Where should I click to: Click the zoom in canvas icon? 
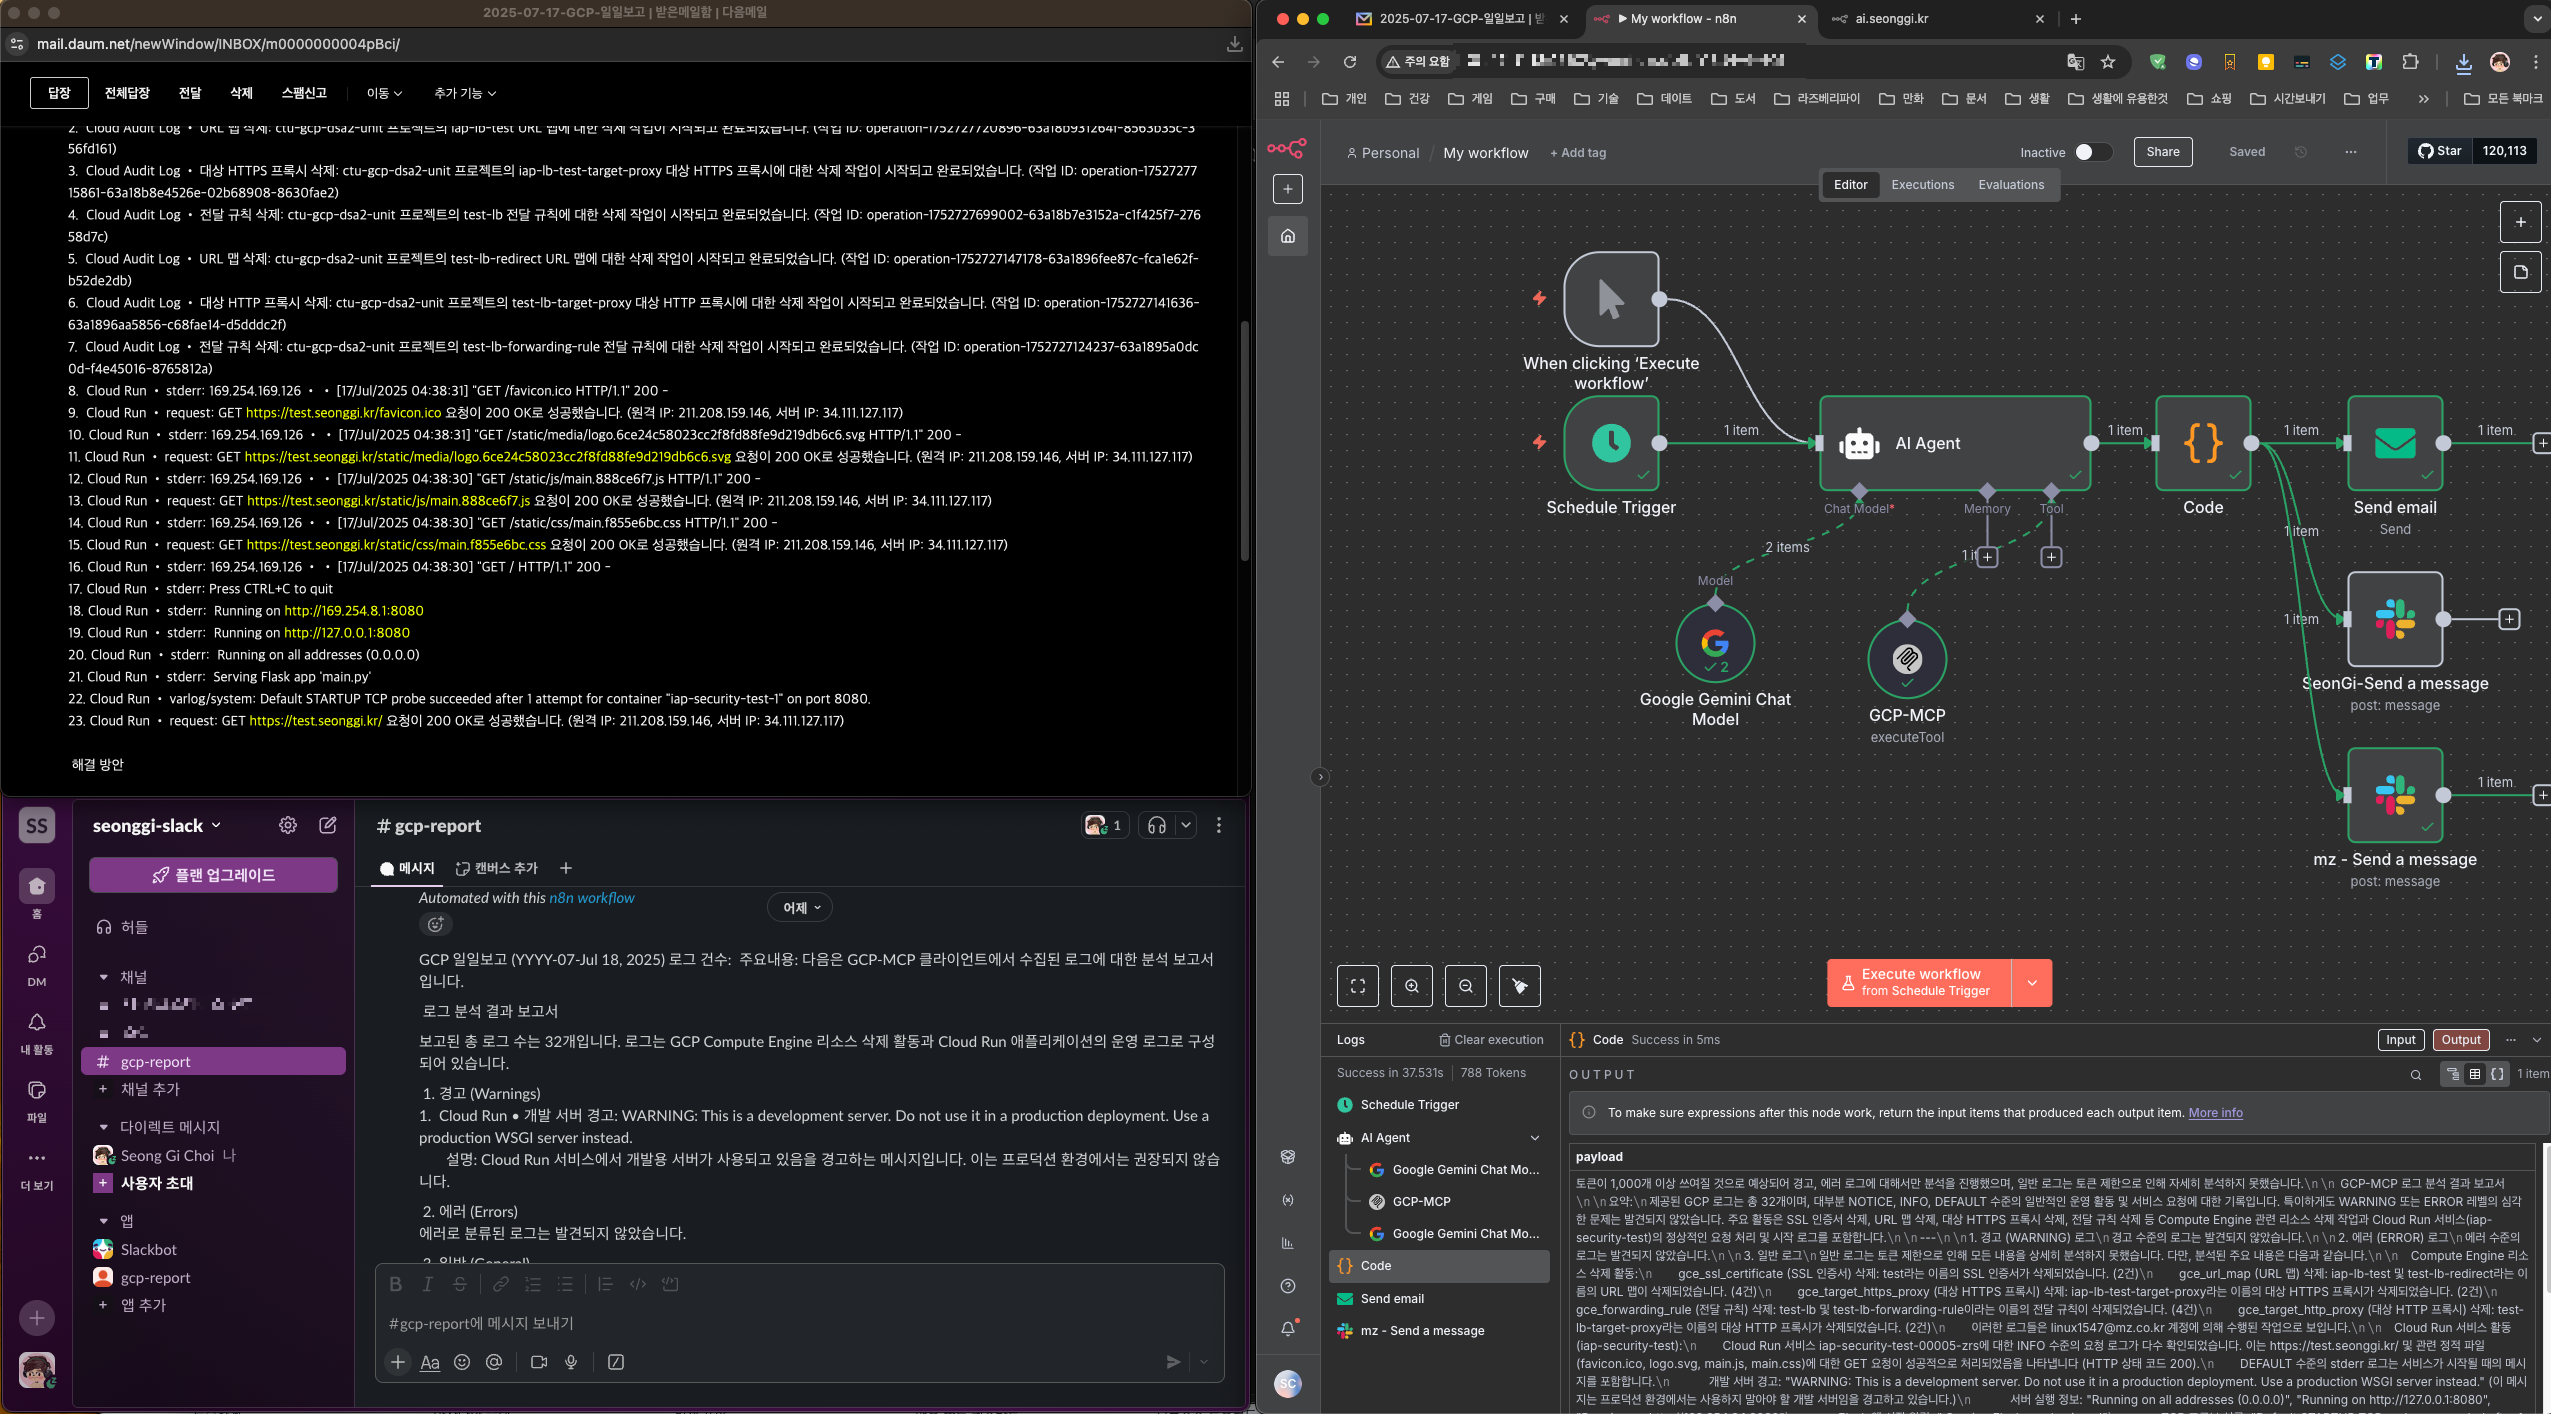[1411, 986]
